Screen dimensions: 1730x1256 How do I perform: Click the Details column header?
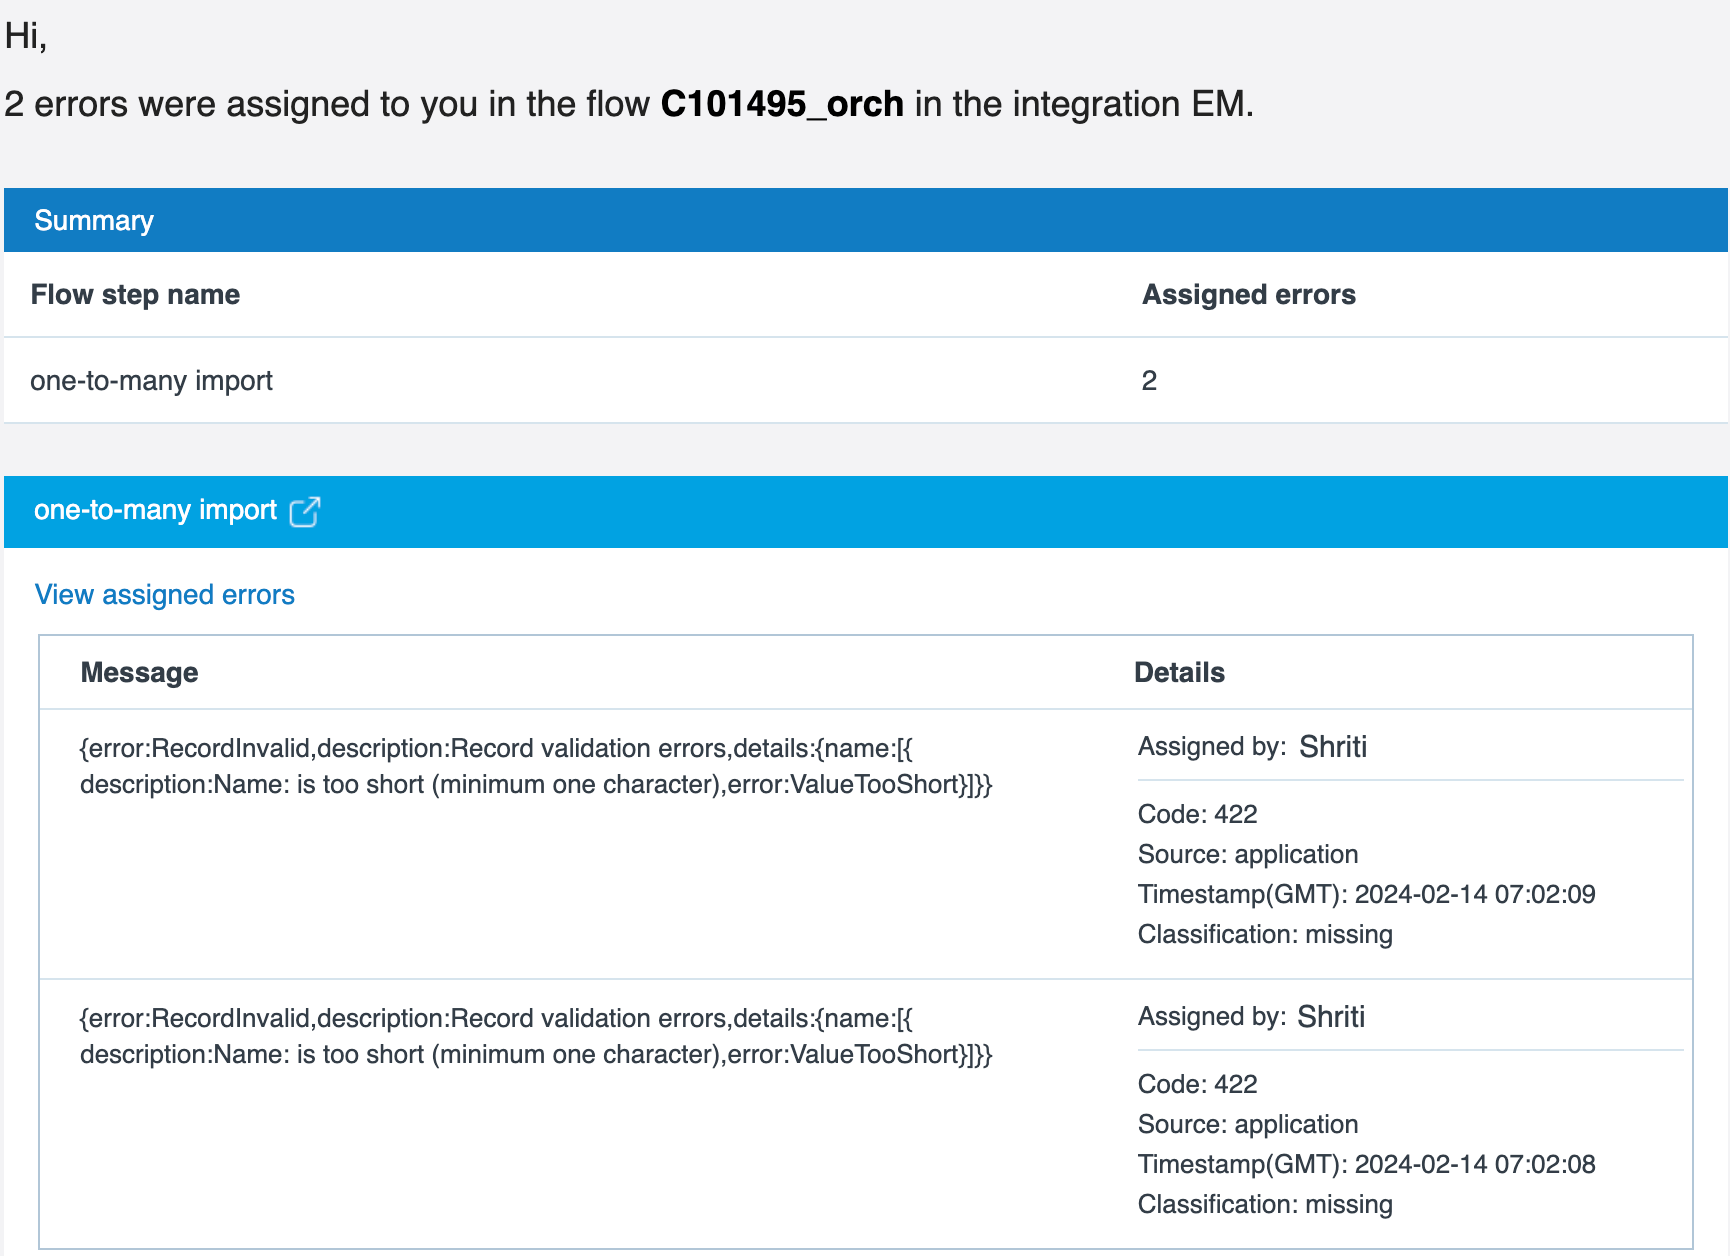pos(1179,672)
